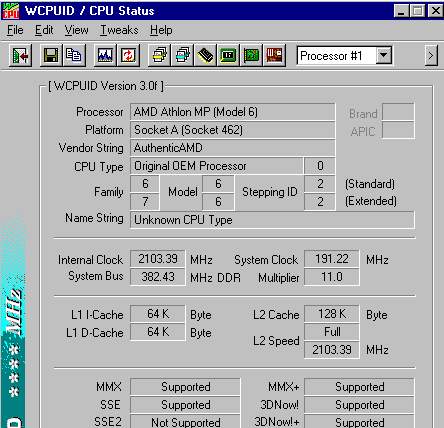This screenshot has height=428, width=444.
Task: Click the MMX+ Supported field
Action: tap(359, 387)
